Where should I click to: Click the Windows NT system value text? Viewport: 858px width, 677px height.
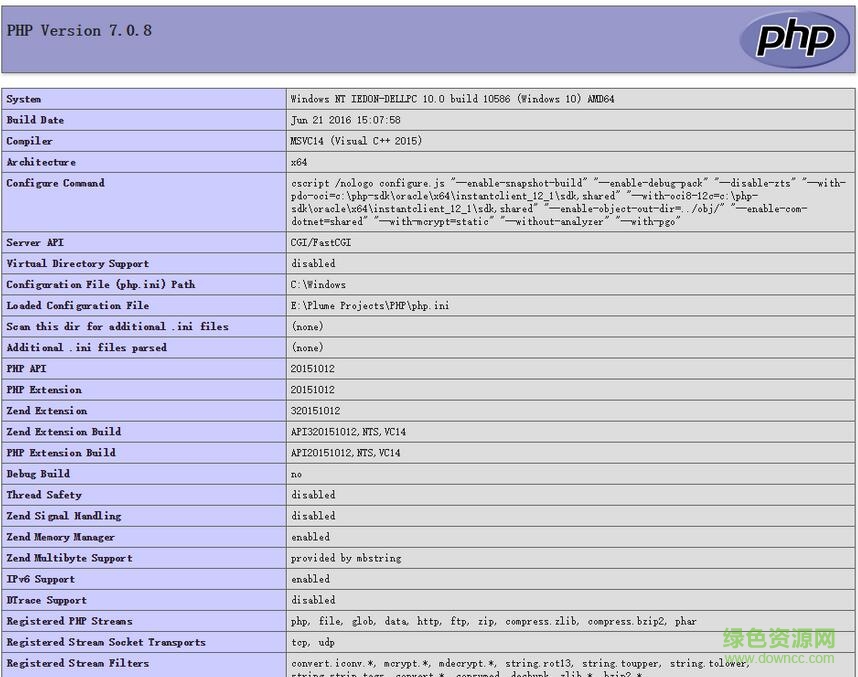[452, 99]
